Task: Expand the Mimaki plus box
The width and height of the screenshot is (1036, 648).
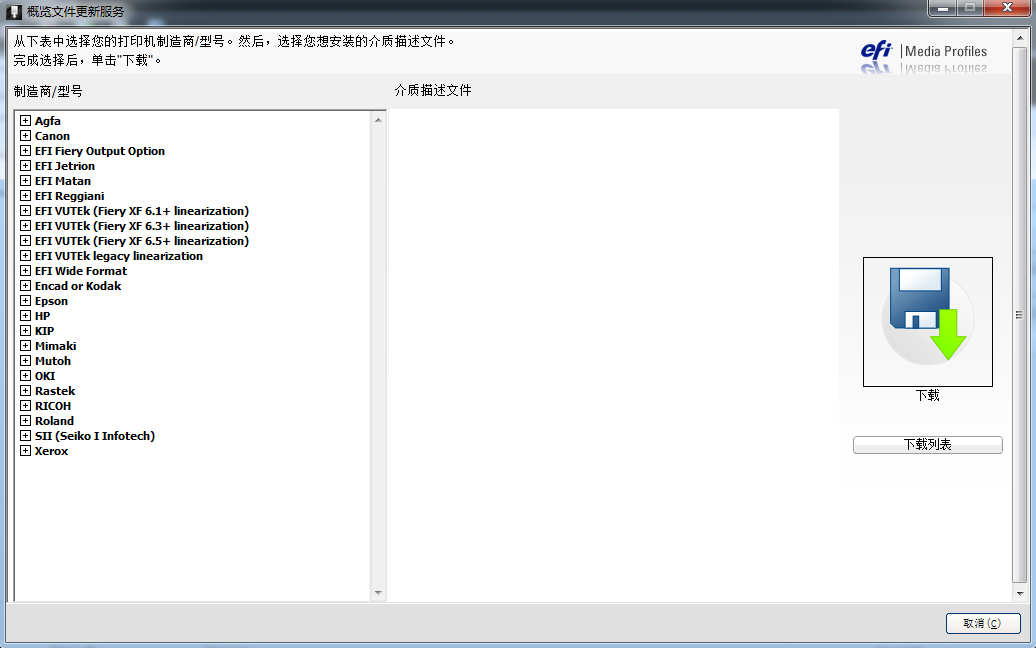Action: [25, 345]
